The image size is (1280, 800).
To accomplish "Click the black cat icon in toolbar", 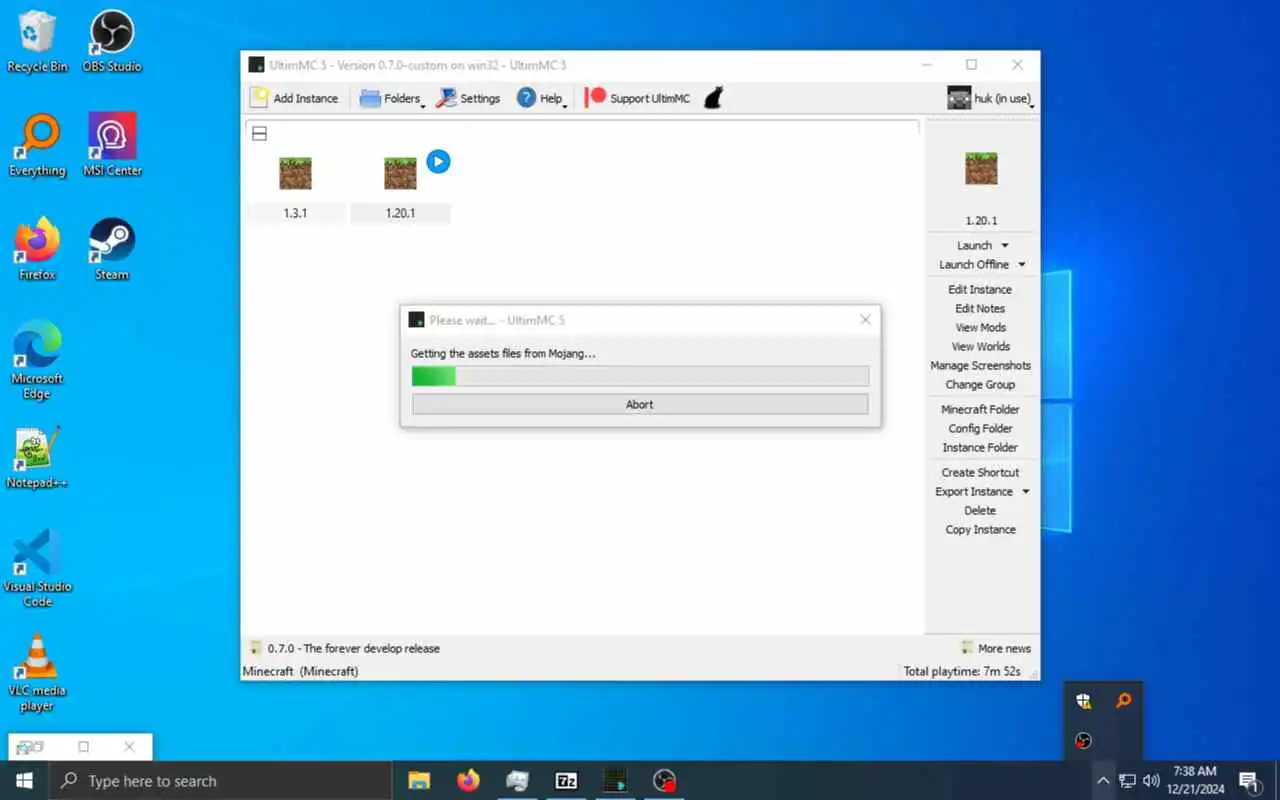I will coord(713,98).
